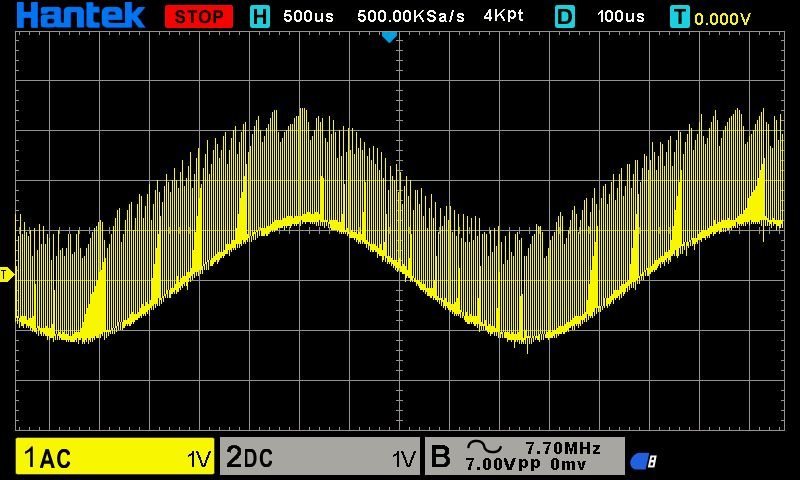Image resolution: width=800 pixels, height=480 pixels.
Task: Select the channel 2 DC 1V box
Action: (x=320, y=456)
